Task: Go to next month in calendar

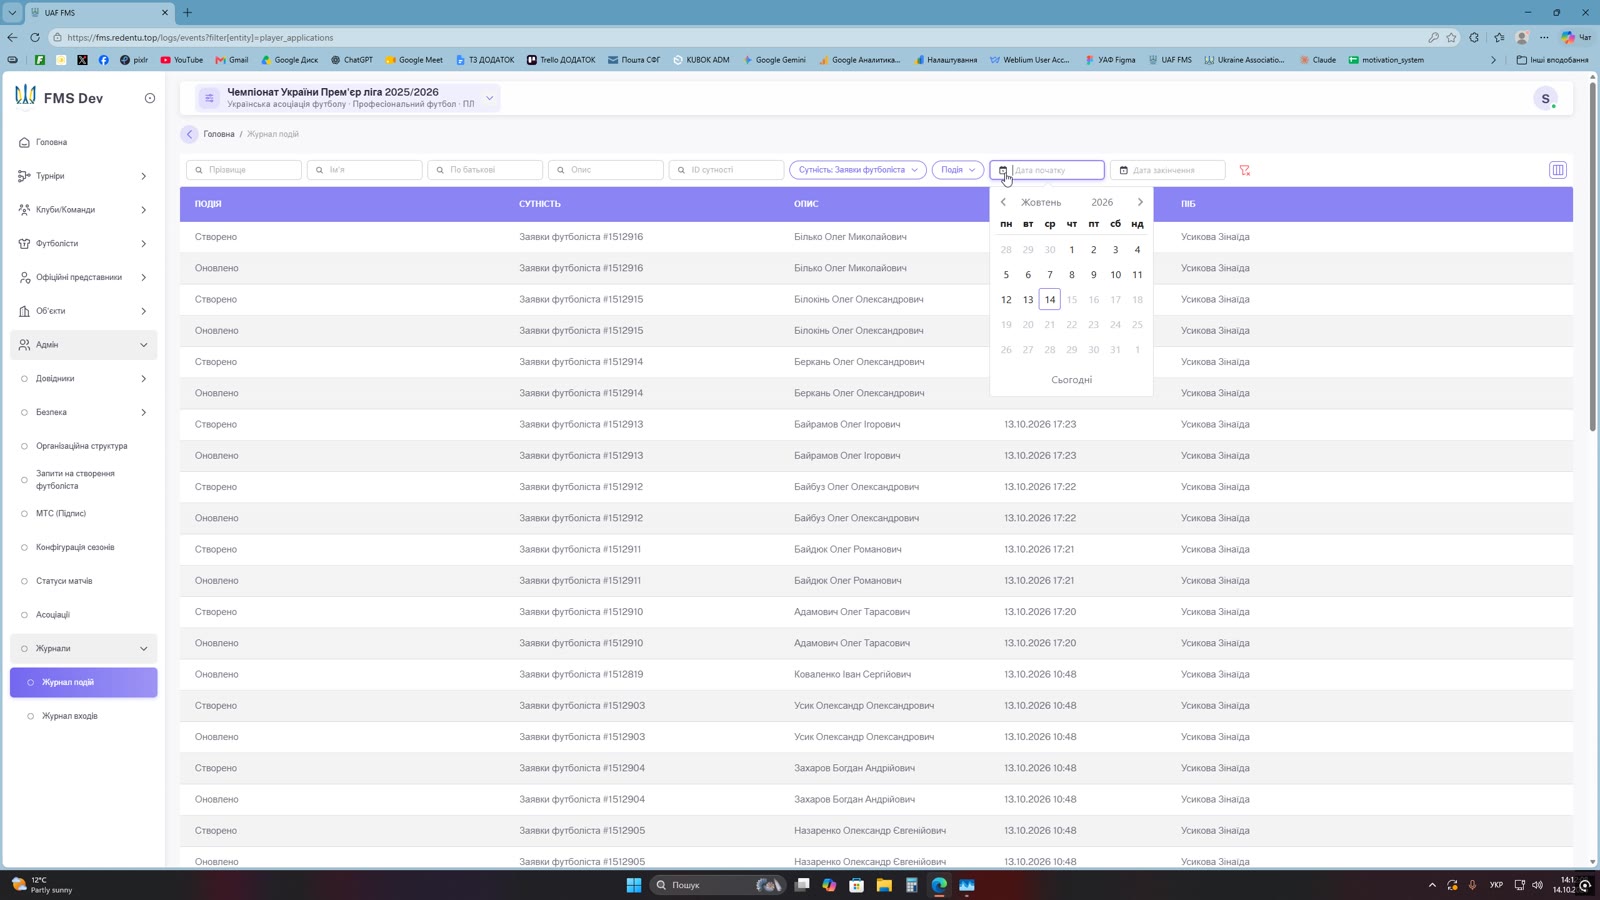Action: coord(1140,202)
